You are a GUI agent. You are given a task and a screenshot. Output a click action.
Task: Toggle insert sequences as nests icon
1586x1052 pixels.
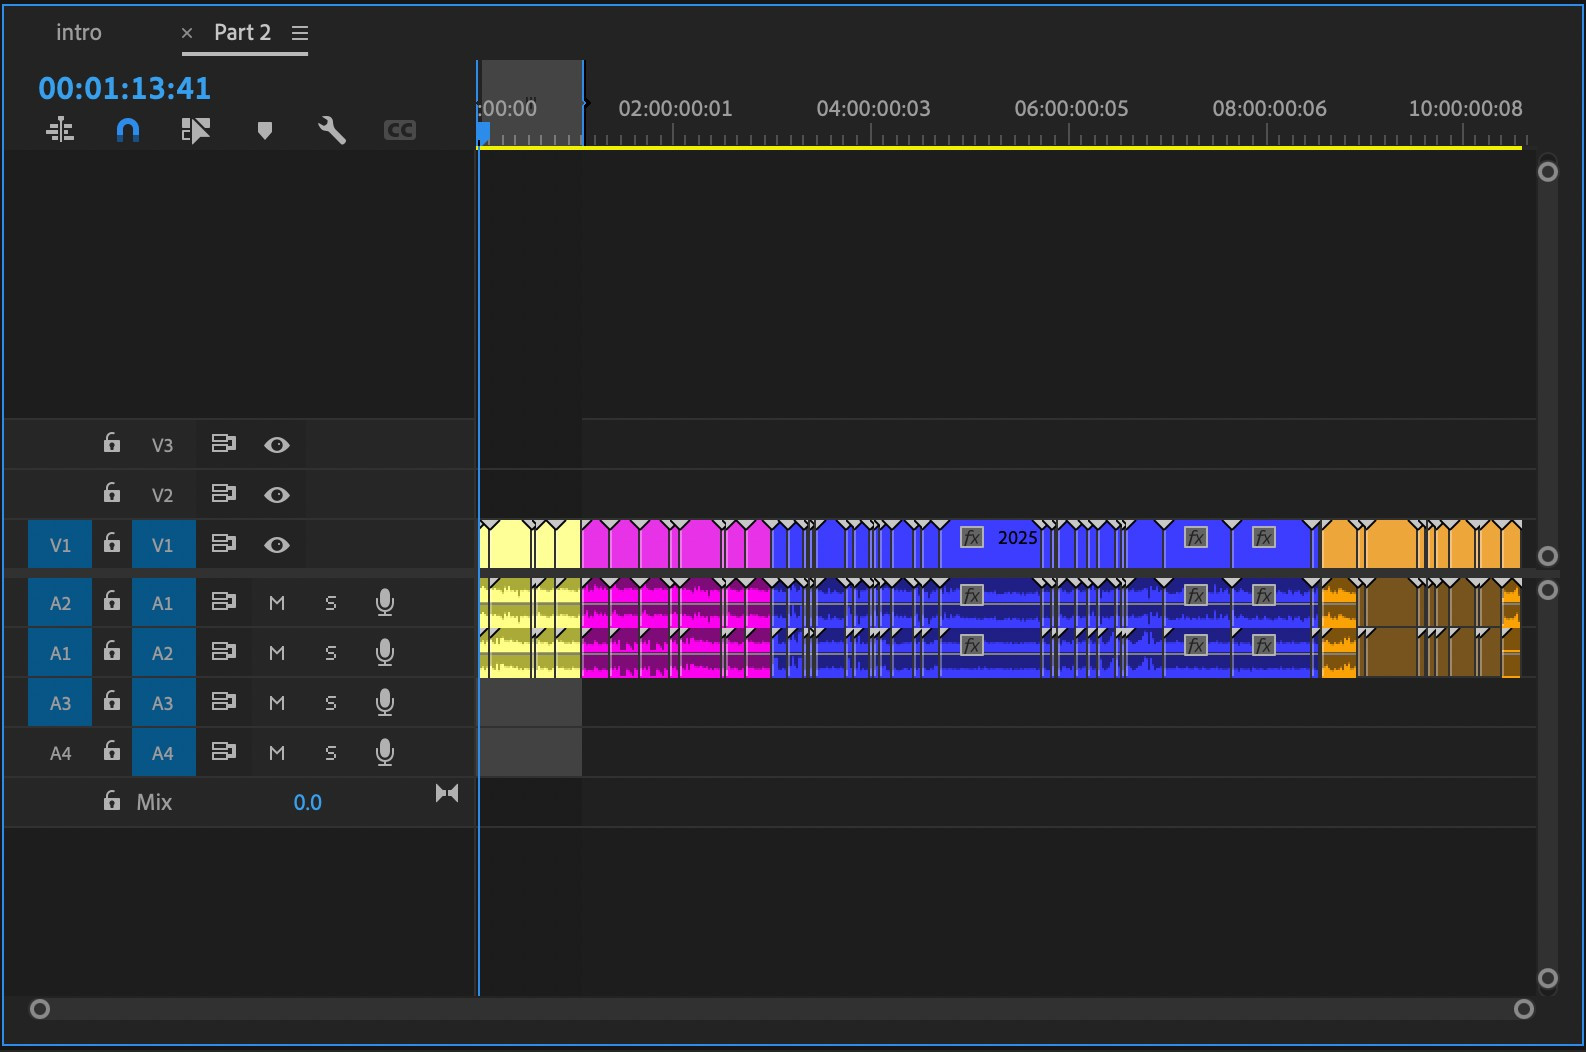coord(60,130)
